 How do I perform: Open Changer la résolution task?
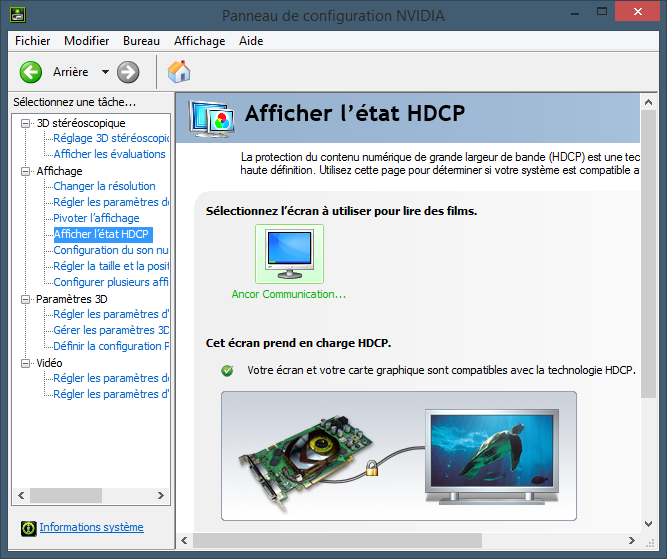(104, 186)
